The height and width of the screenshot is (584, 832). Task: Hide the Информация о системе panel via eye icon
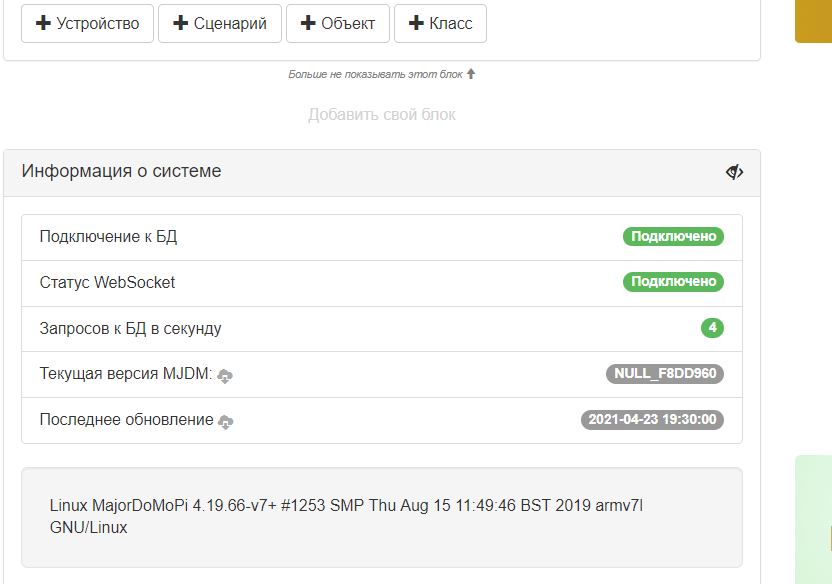(734, 172)
